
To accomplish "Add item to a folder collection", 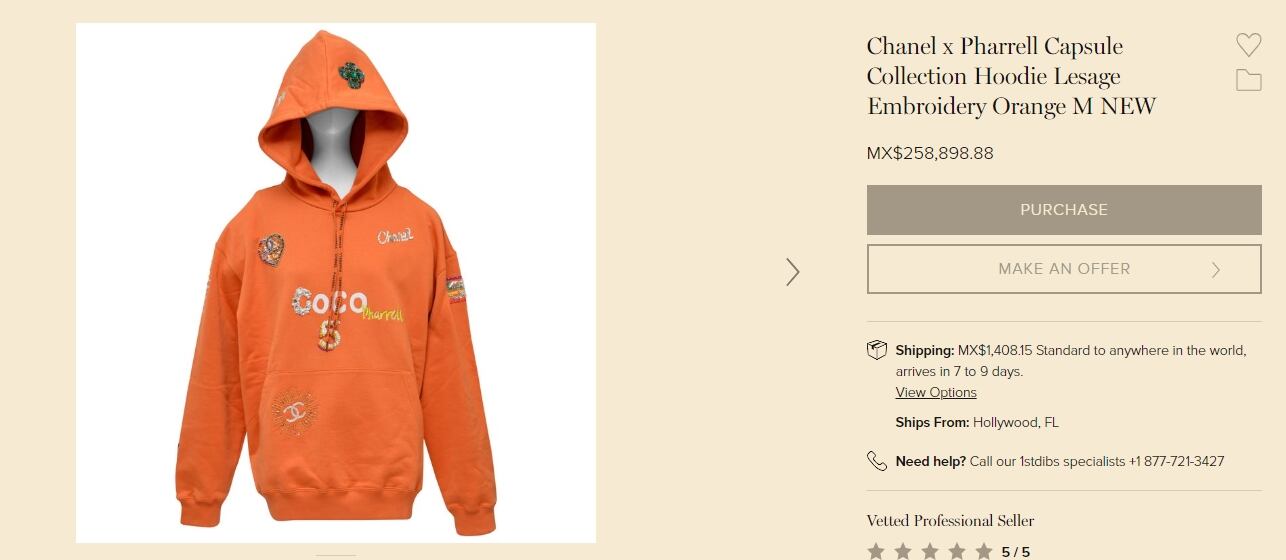I will click(1248, 80).
